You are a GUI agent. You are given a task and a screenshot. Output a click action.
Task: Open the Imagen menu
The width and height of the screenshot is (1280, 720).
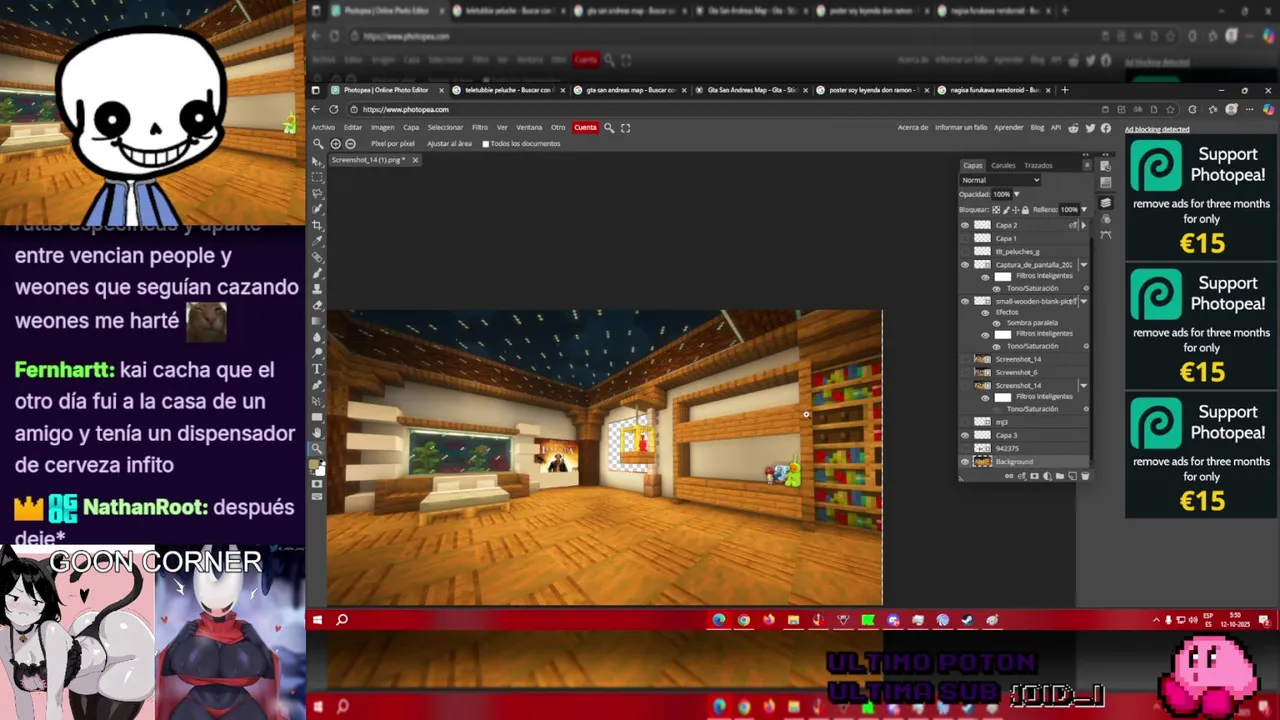(383, 128)
